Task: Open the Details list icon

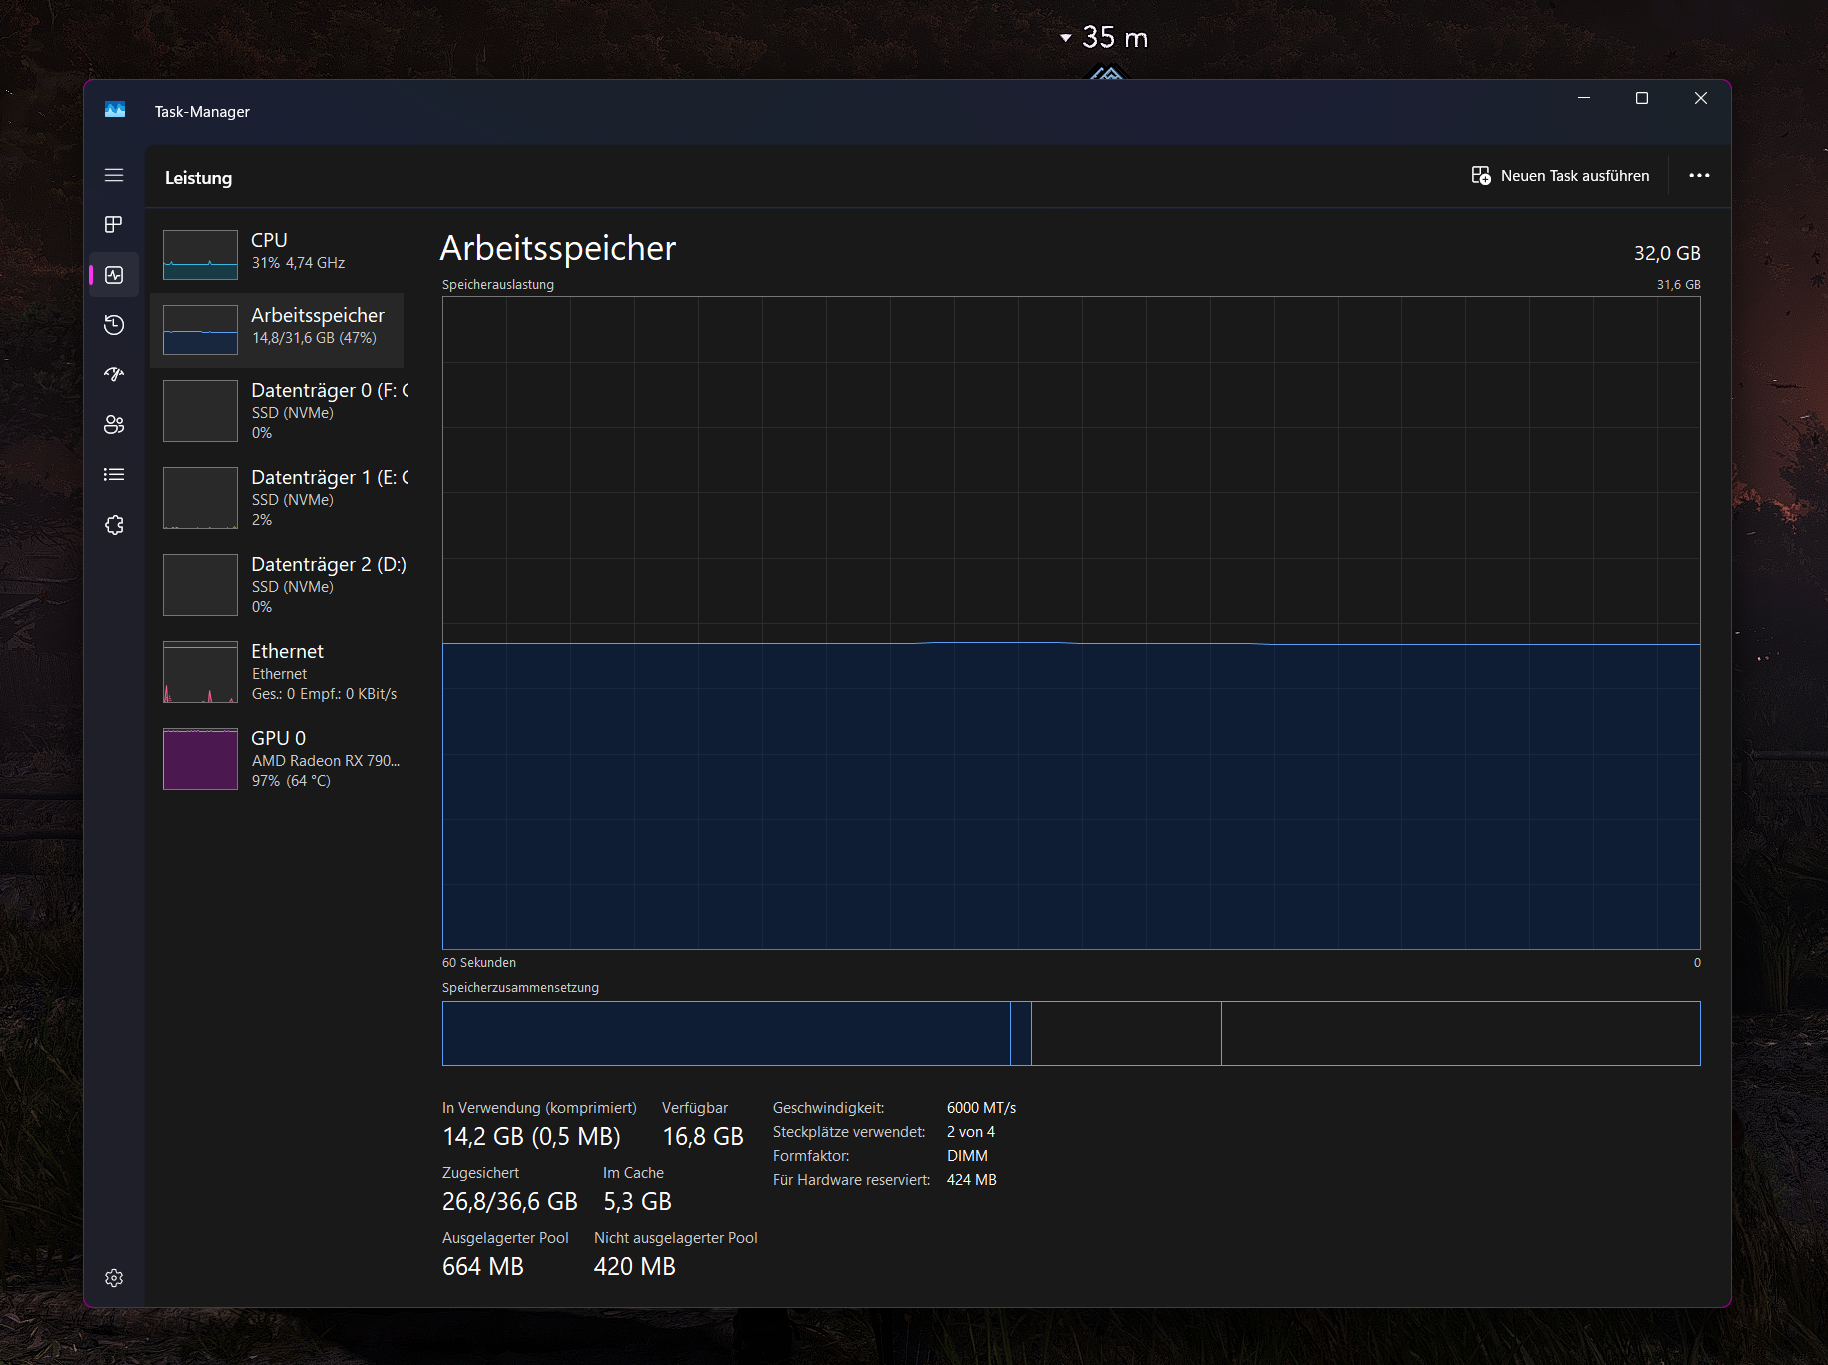Action: 114,474
